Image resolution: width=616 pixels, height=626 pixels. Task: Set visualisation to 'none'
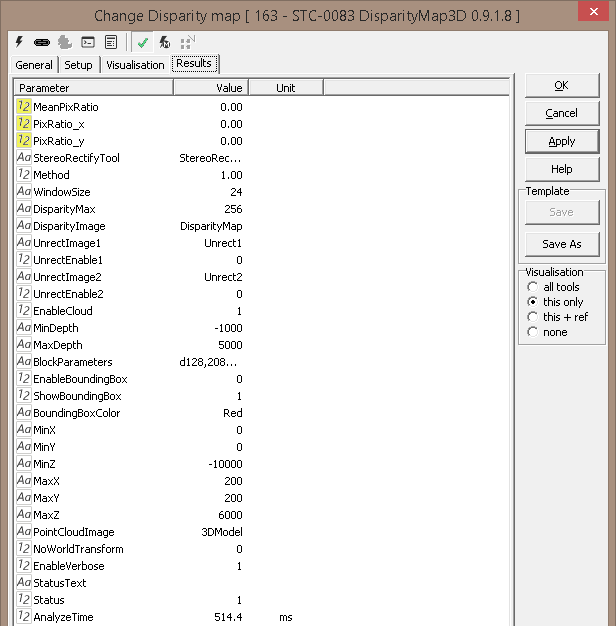[x=533, y=332]
